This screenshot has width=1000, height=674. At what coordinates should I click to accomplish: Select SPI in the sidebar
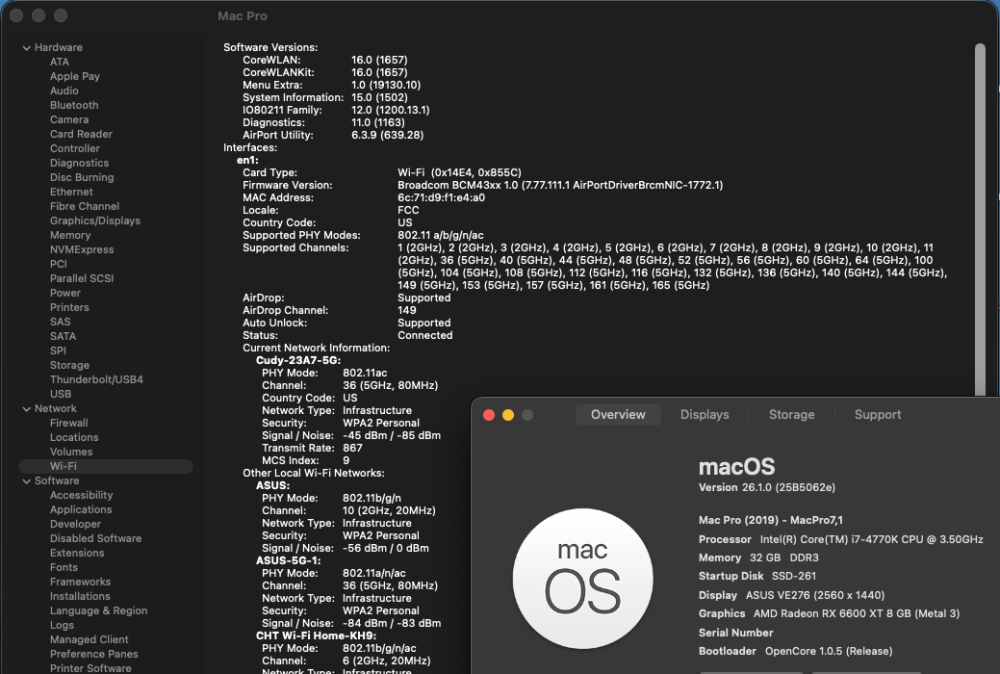point(58,351)
